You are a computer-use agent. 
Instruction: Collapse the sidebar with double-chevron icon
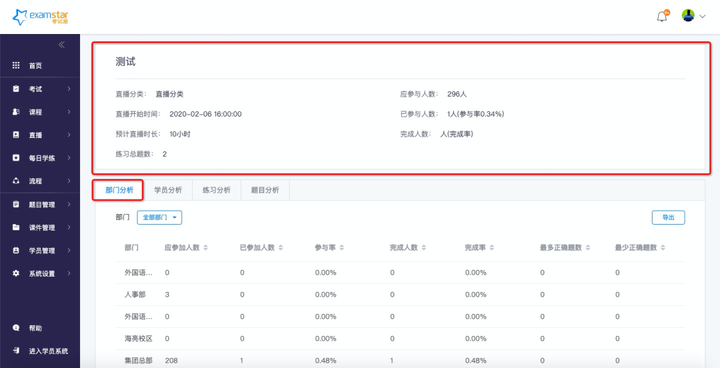(x=62, y=45)
